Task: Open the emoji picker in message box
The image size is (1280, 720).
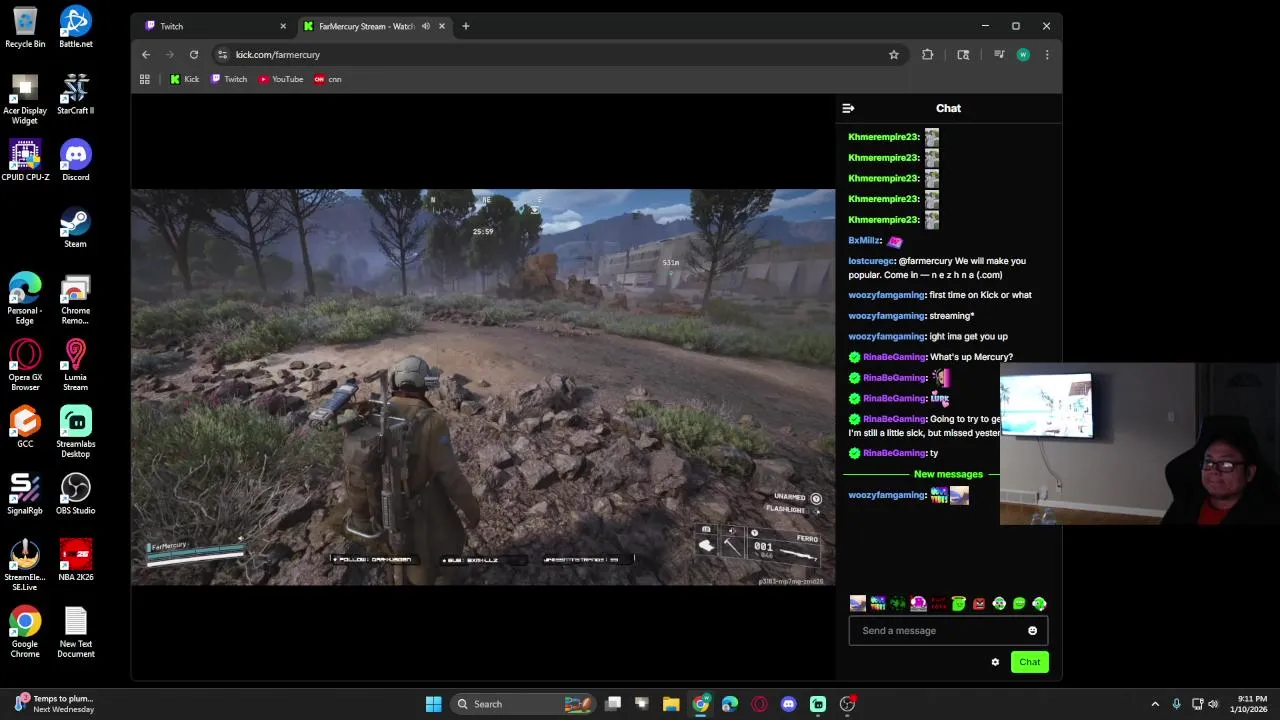Action: tap(1032, 631)
